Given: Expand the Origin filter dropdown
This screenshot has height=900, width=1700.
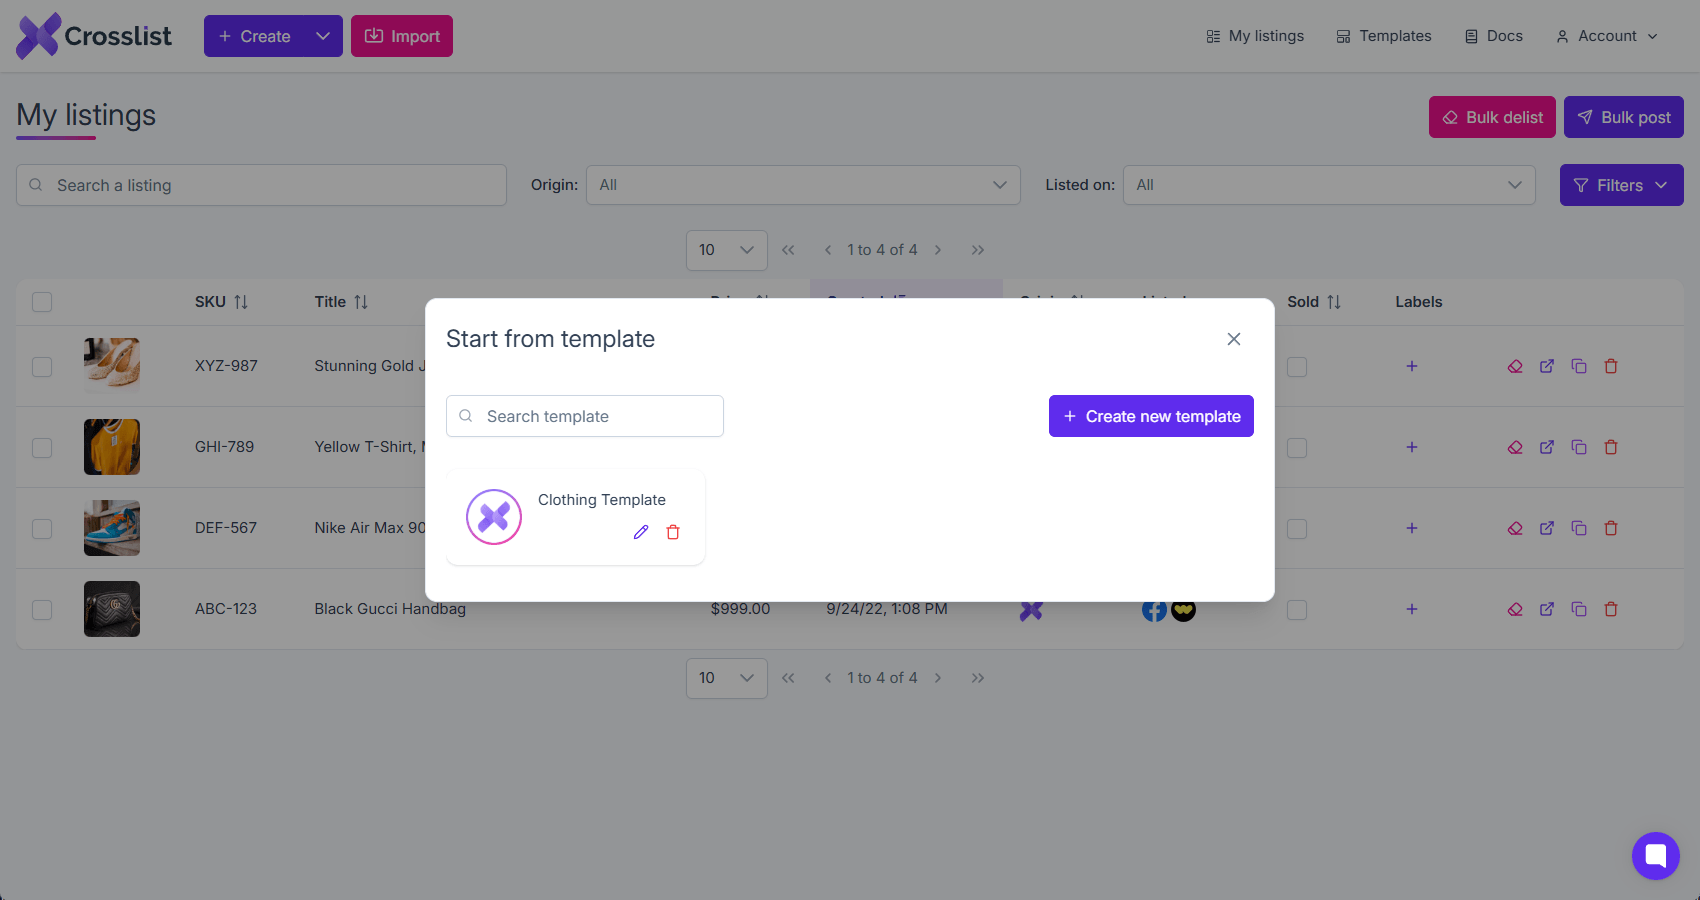Looking at the screenshot, I should pyautogui.click(x=803, y=185).
